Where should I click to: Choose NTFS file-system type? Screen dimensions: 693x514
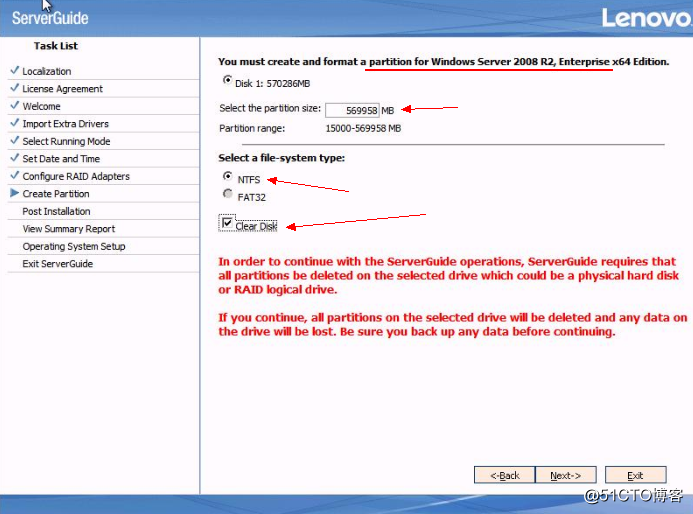[x=228, y=176]
